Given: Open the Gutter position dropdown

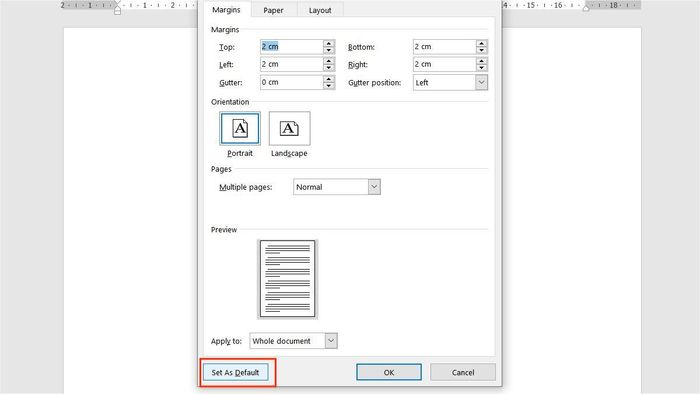Looking at the screenshot, I should coord(450,83).
